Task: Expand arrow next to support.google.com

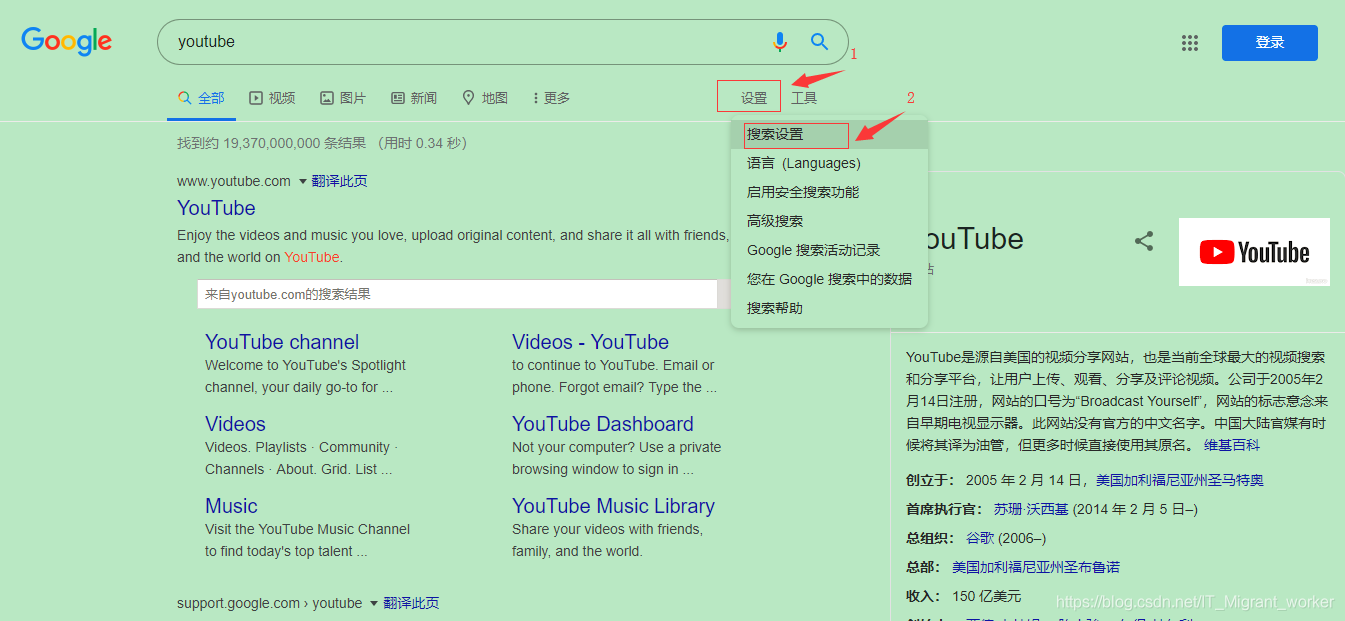Action: [374, 604]
